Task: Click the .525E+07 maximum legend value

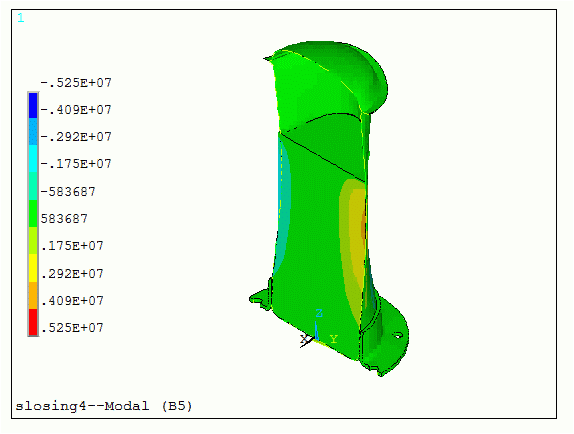Action: [72, 328]
